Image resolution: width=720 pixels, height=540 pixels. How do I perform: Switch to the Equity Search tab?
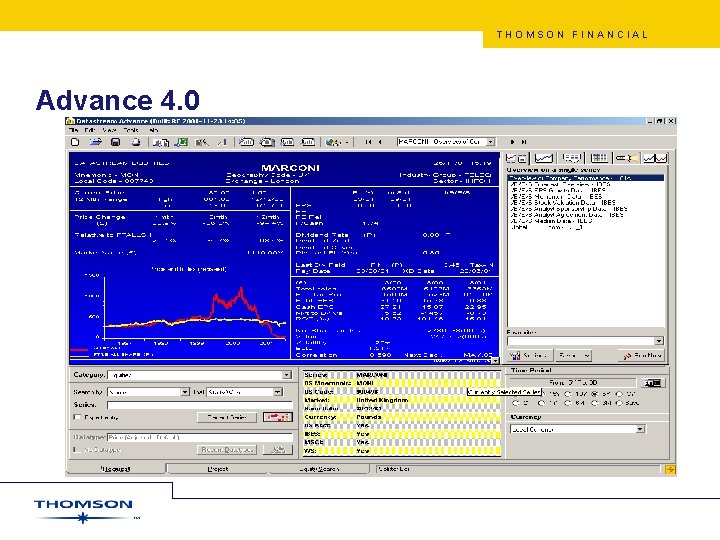[319, 469]
